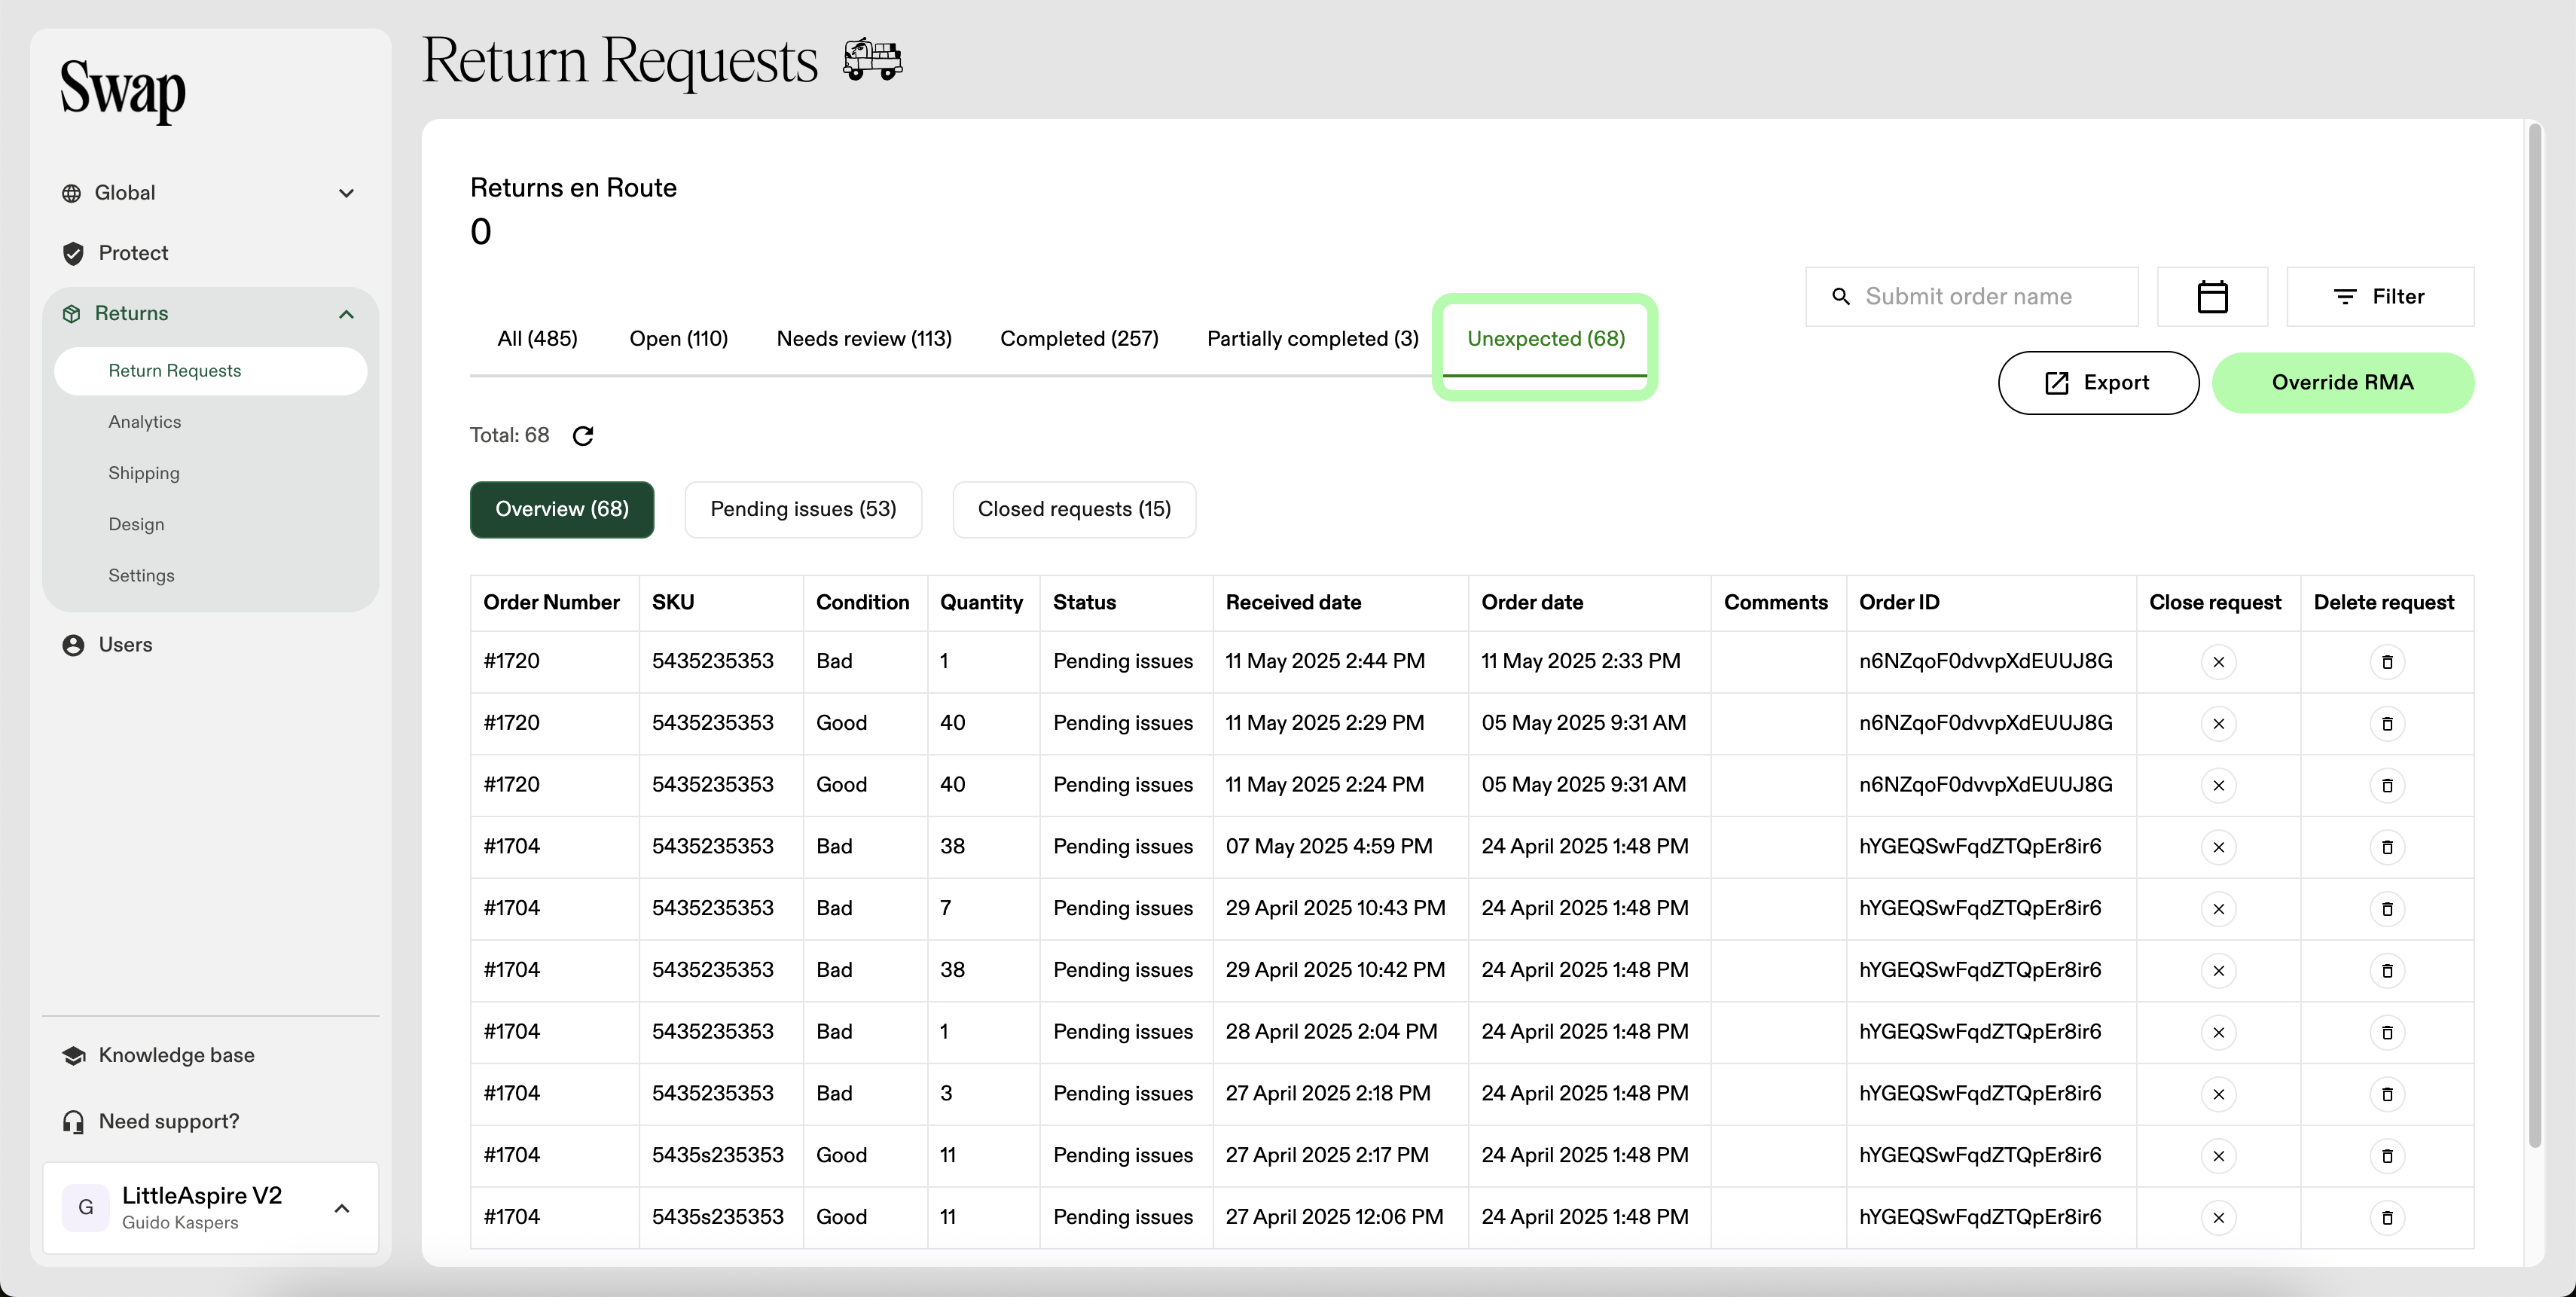Go to Shipping under Returns
Image resolution: width=2576 pixels, height=1297 pixels.
click(144, 473)
